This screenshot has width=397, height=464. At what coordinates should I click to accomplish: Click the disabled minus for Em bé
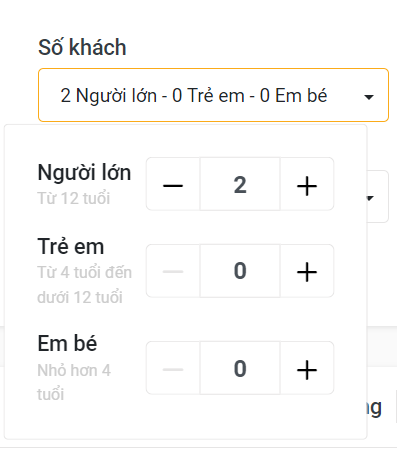click(x=173, y=368)
